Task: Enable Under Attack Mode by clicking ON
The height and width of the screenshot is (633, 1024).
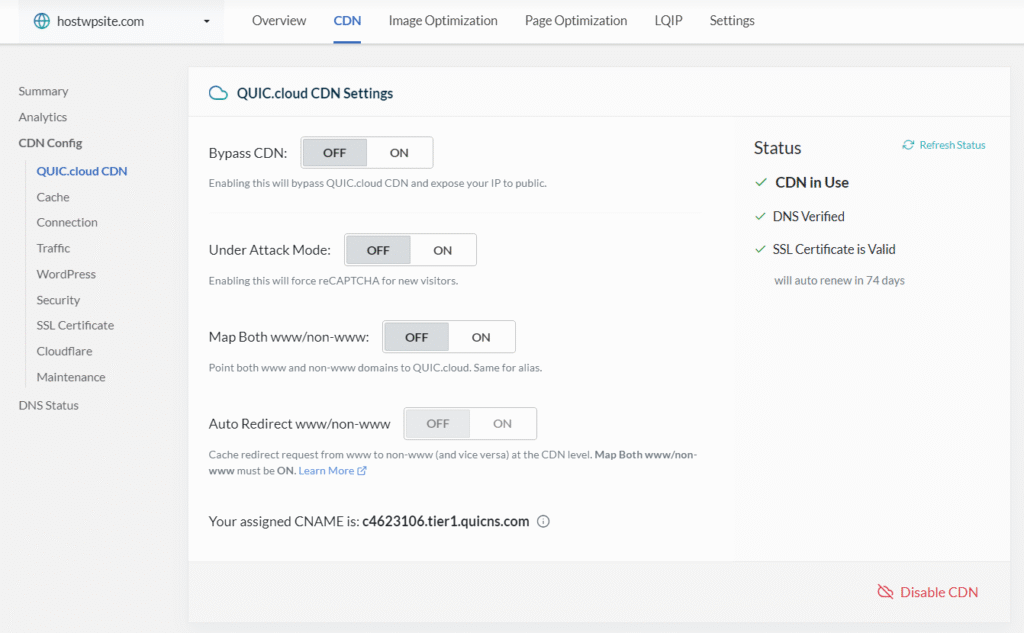Action: pos(443,249)
